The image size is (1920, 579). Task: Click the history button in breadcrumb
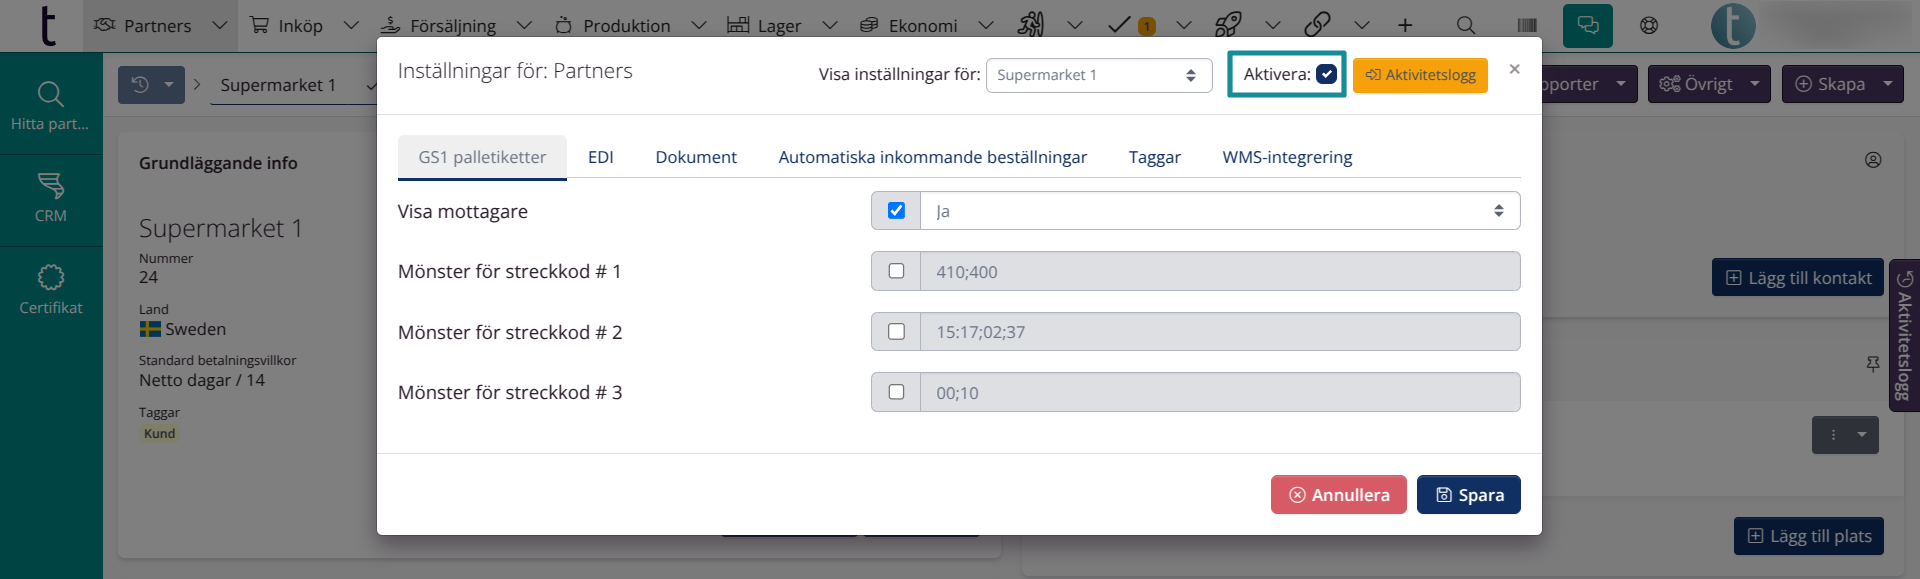[140, 85]
